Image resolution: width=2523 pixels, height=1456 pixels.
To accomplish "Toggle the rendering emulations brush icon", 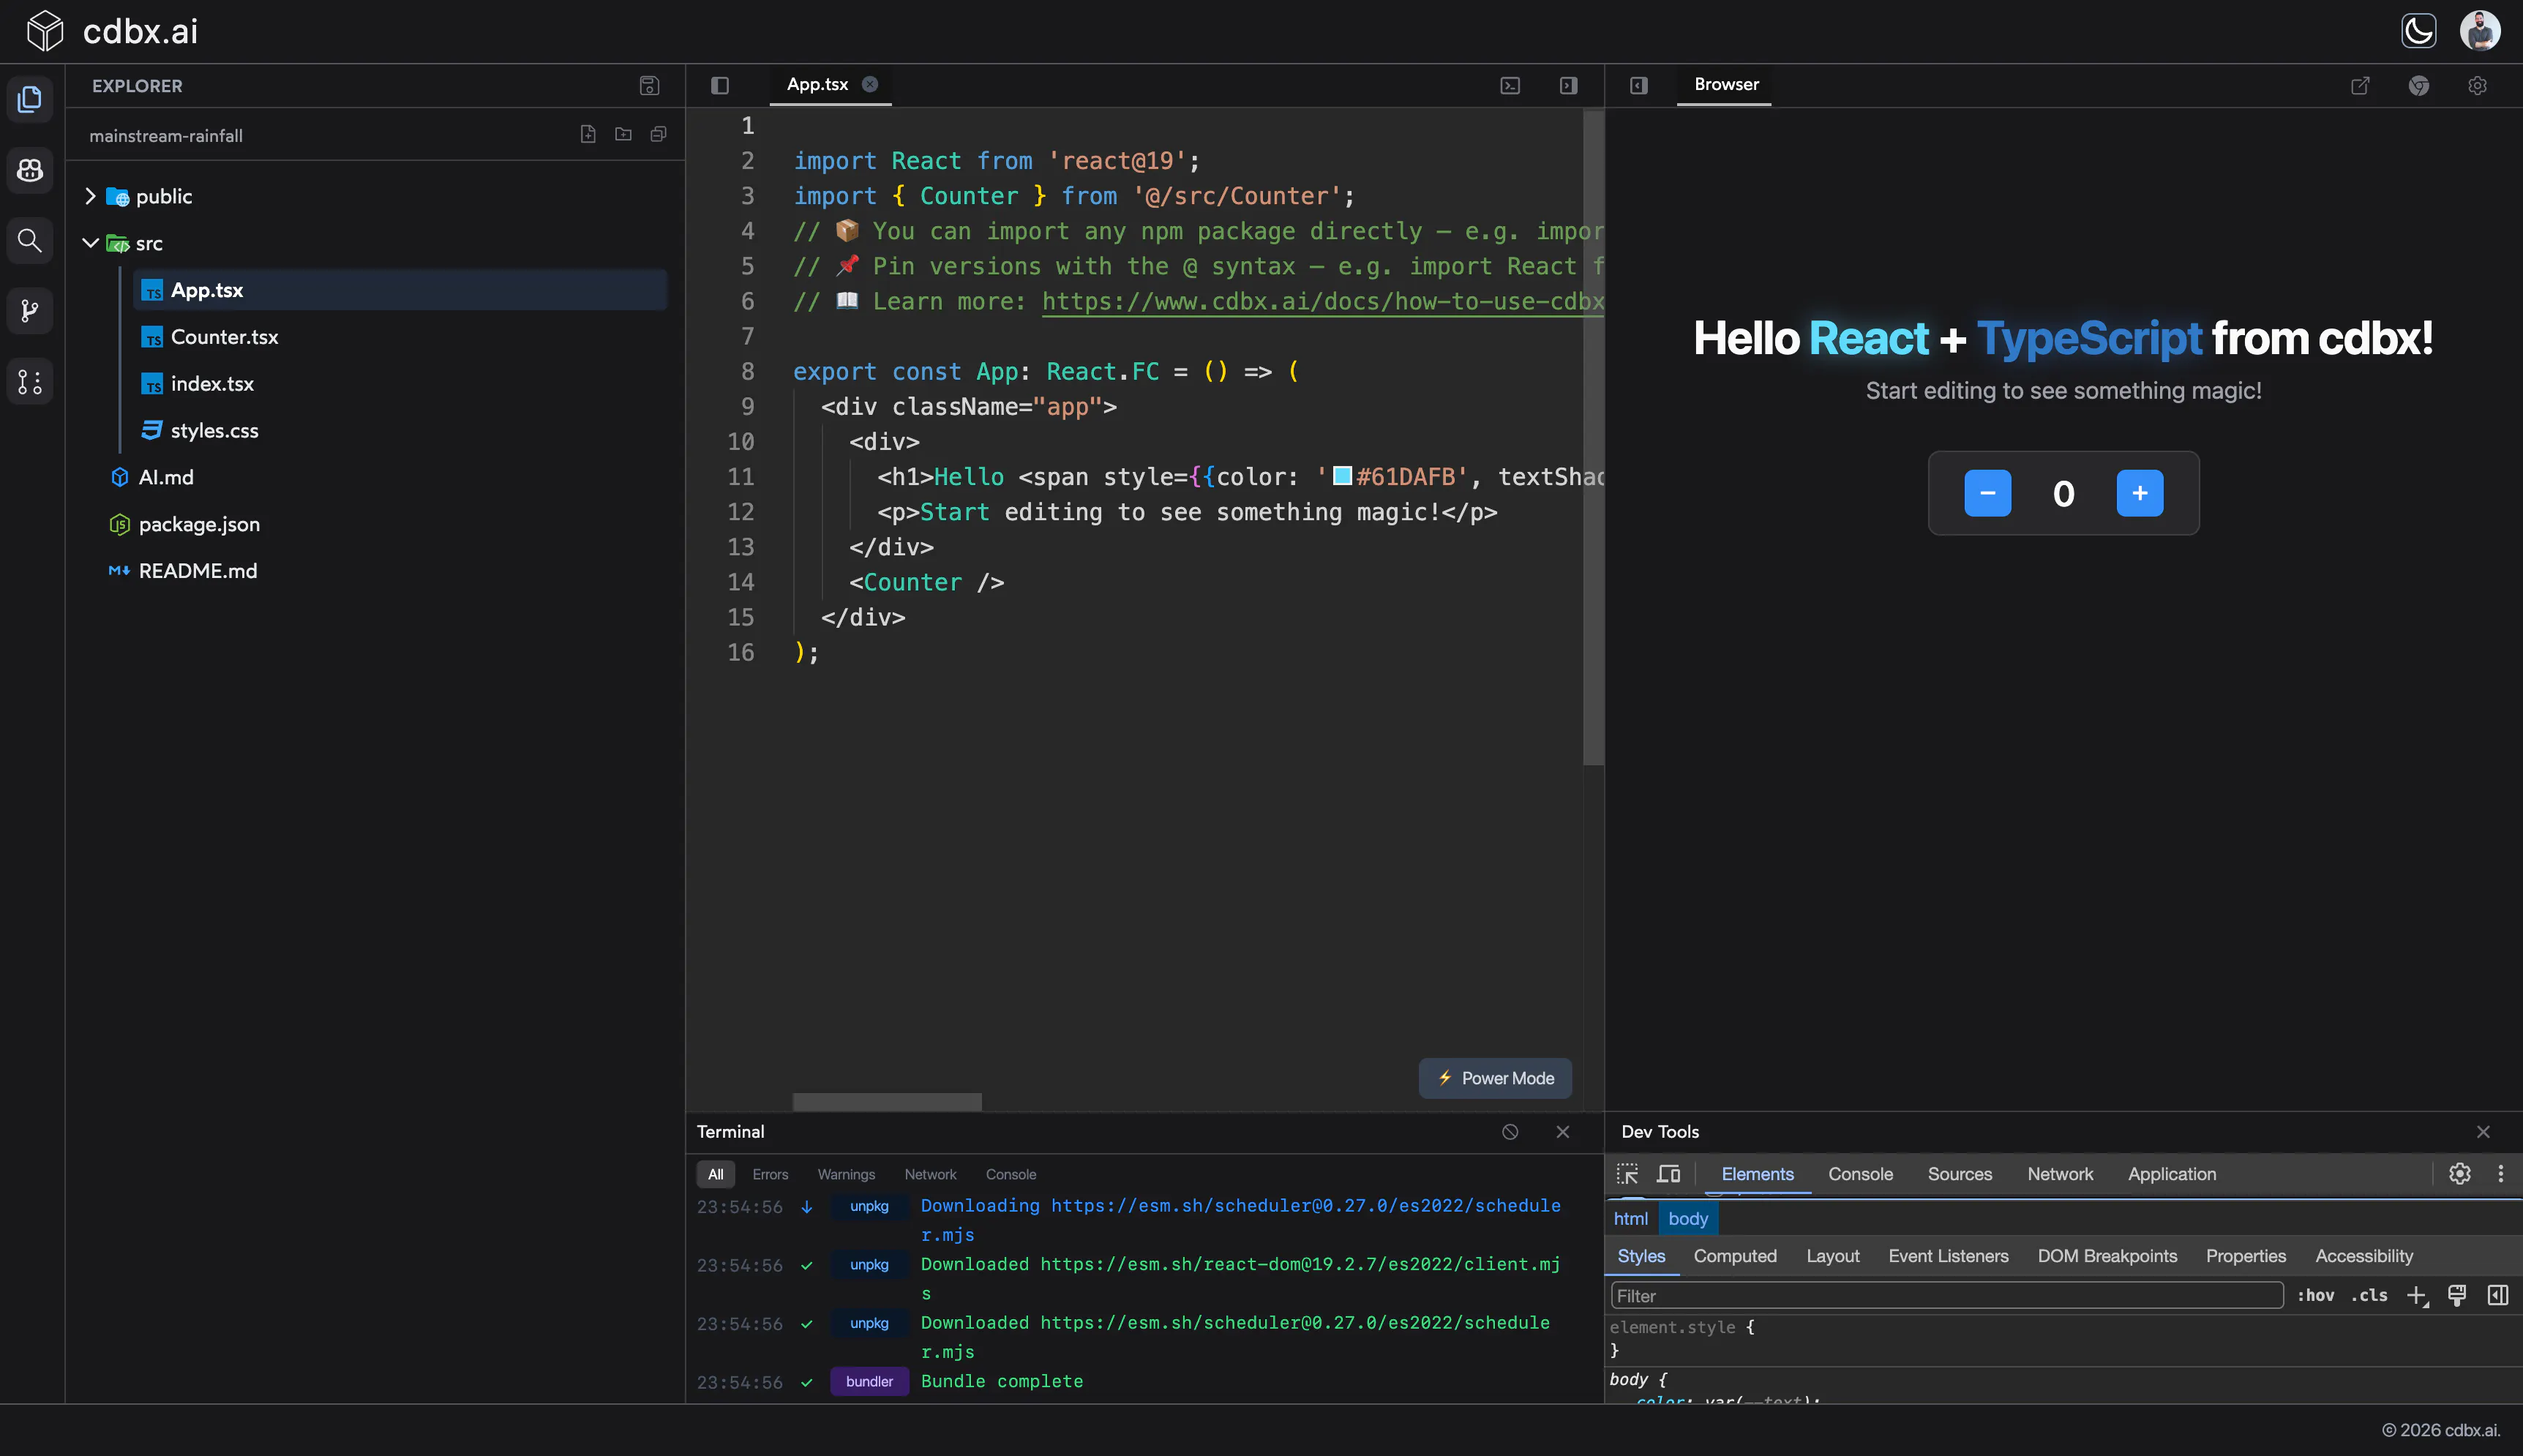I will tap(2457, 1295).
